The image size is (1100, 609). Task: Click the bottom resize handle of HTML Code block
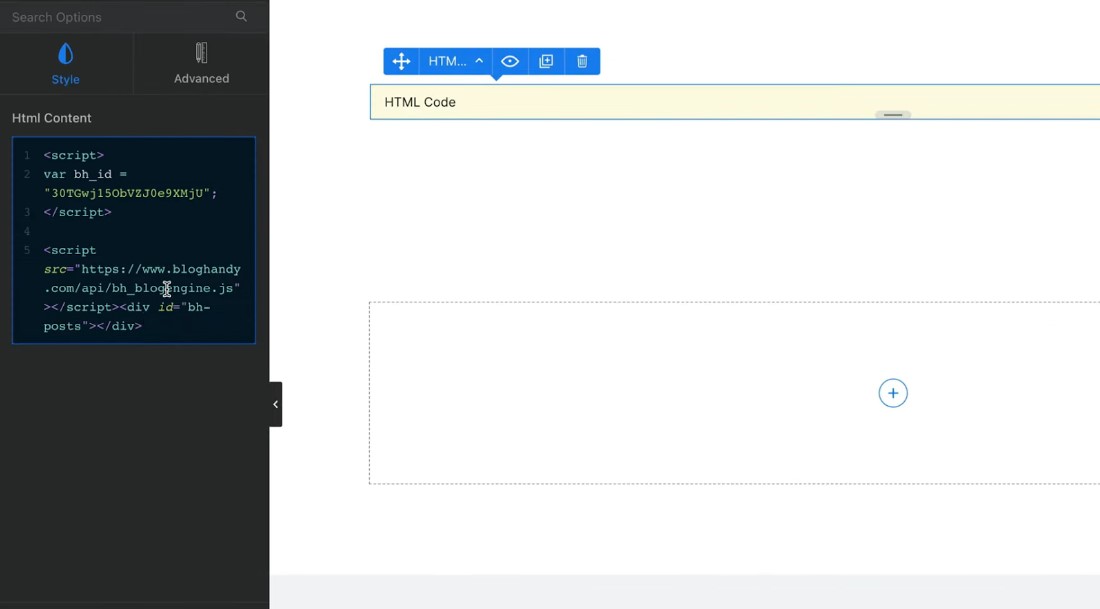[892, 114]
